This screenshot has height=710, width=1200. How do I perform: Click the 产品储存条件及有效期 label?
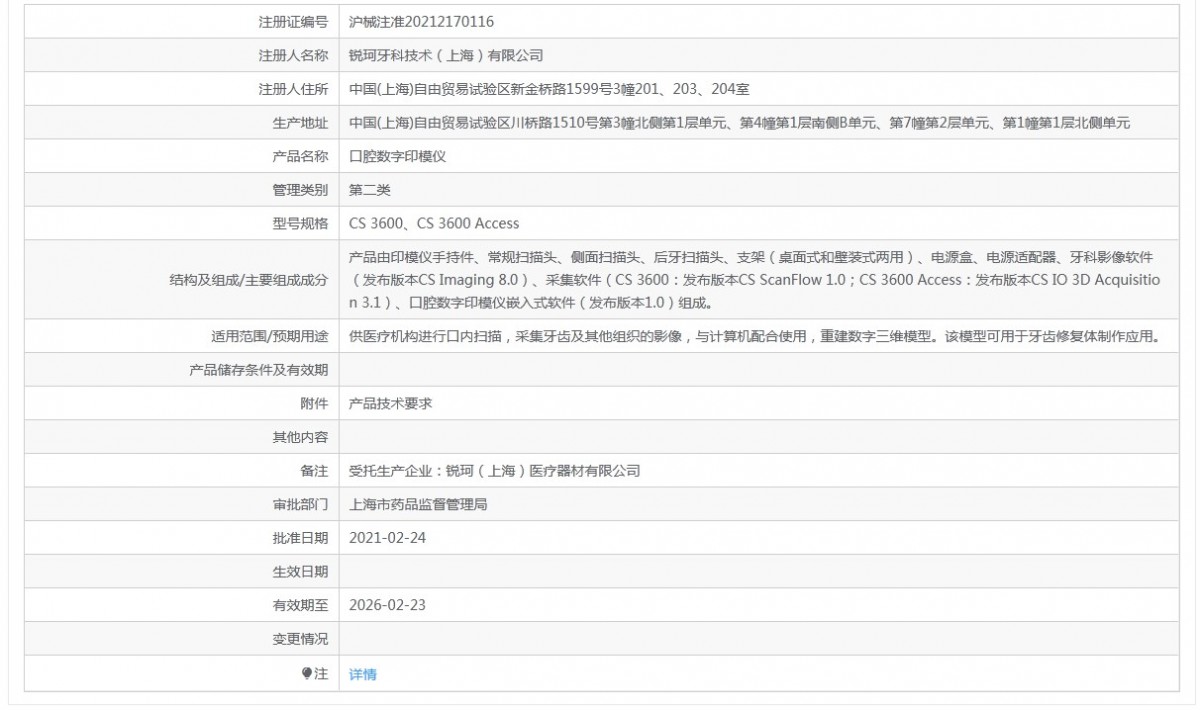[x=259, y=370]
